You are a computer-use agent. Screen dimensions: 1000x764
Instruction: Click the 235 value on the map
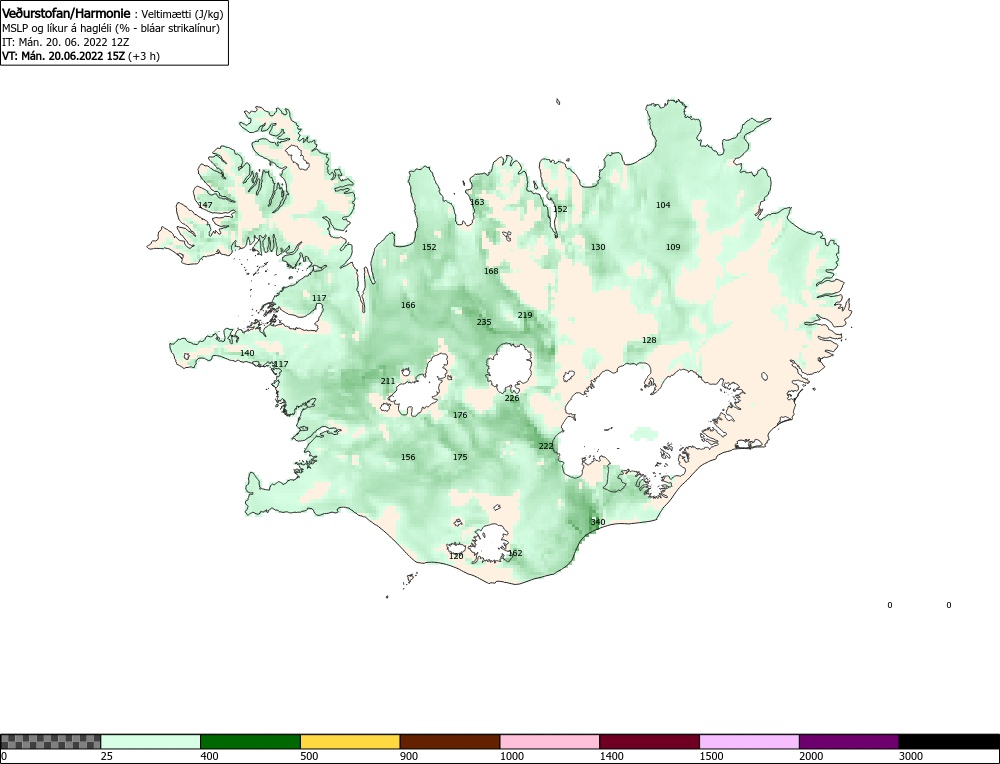tap(484, 322)
